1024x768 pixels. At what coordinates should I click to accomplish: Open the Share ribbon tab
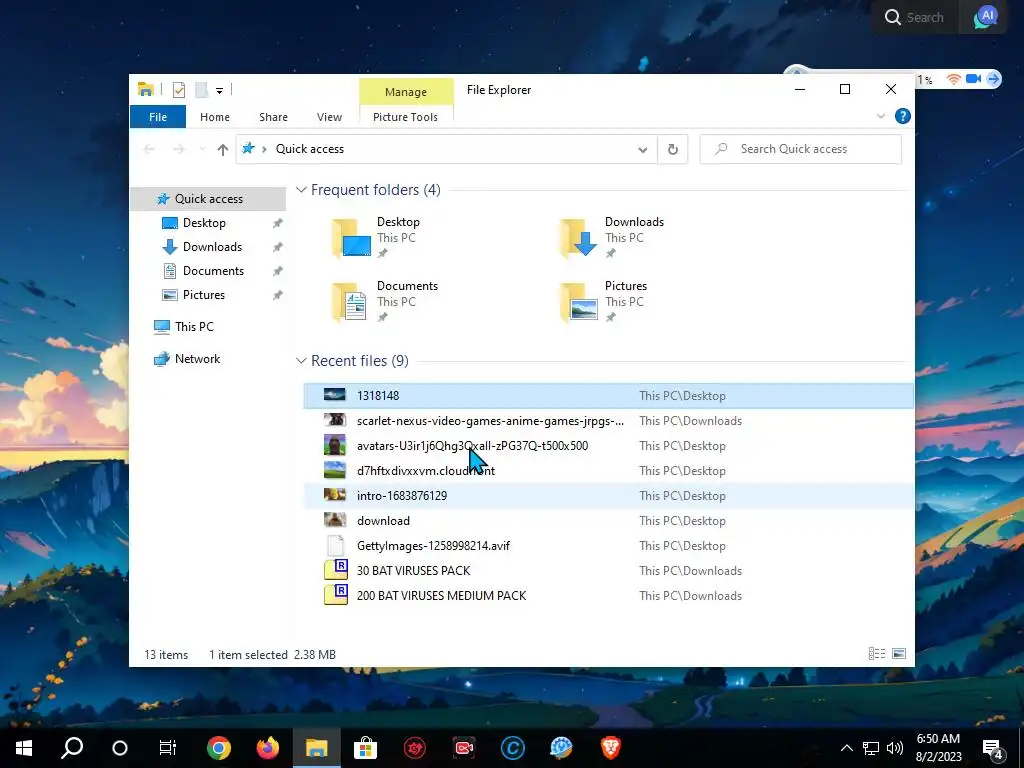273,117
